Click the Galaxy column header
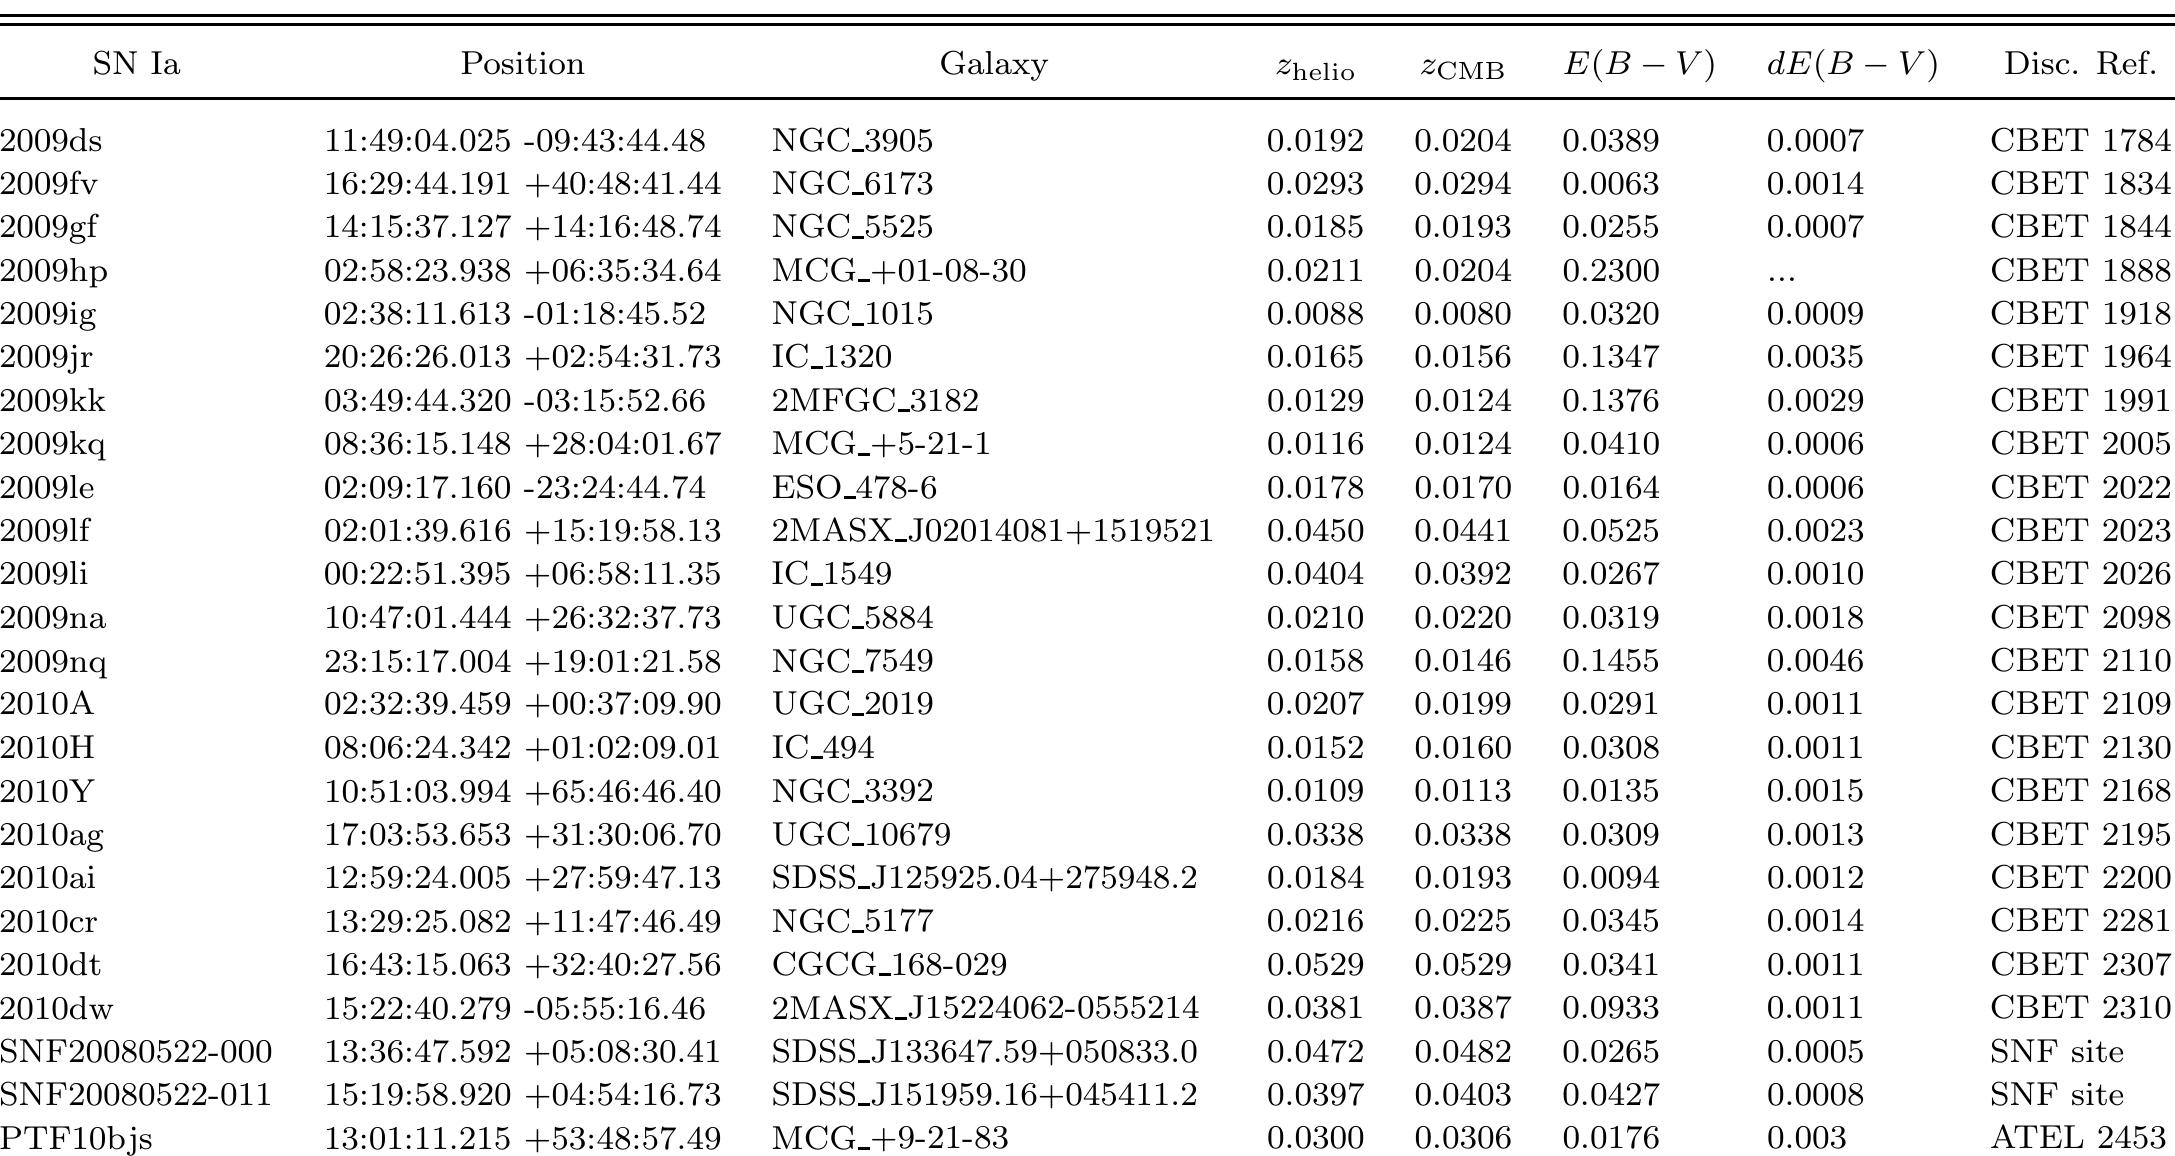The width and height of the screenshot is (2175, 1156). [993, 64]
